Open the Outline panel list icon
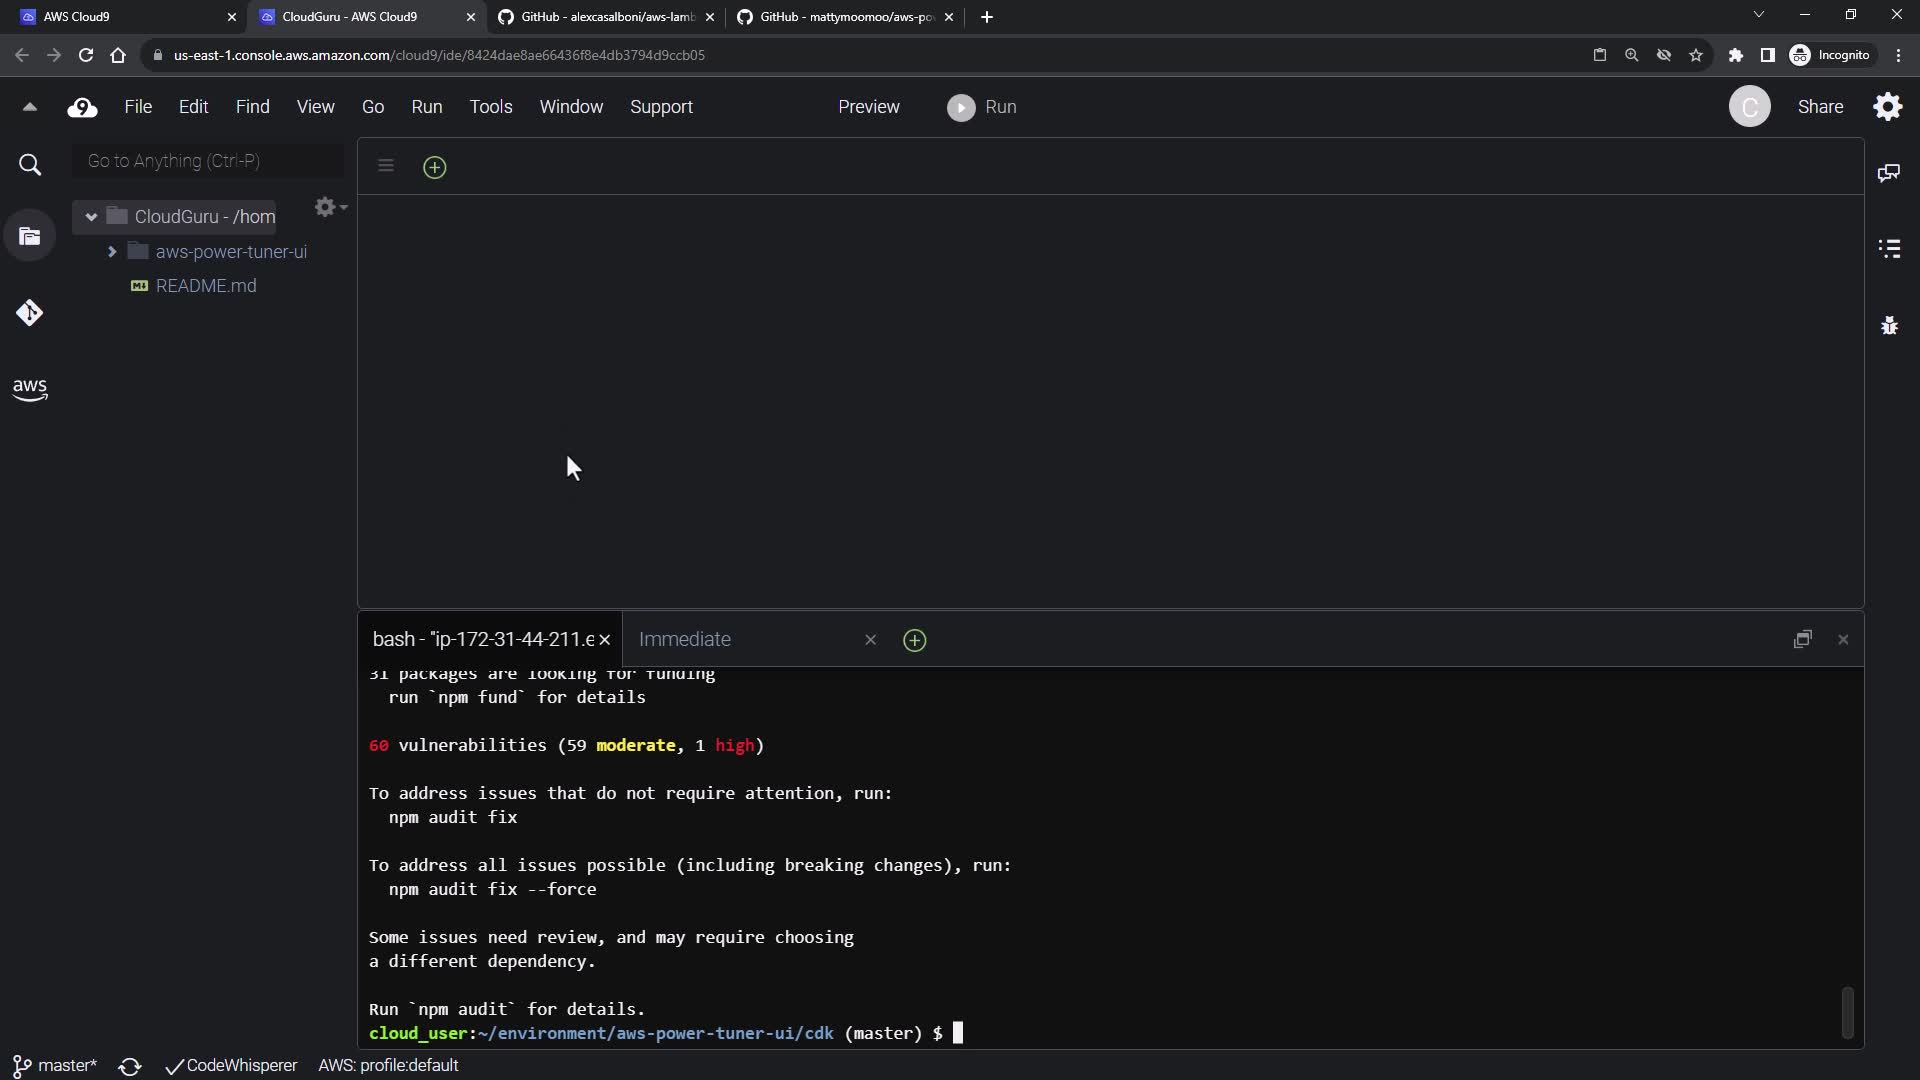Screen dimensions: 1920x1080 1889,248
